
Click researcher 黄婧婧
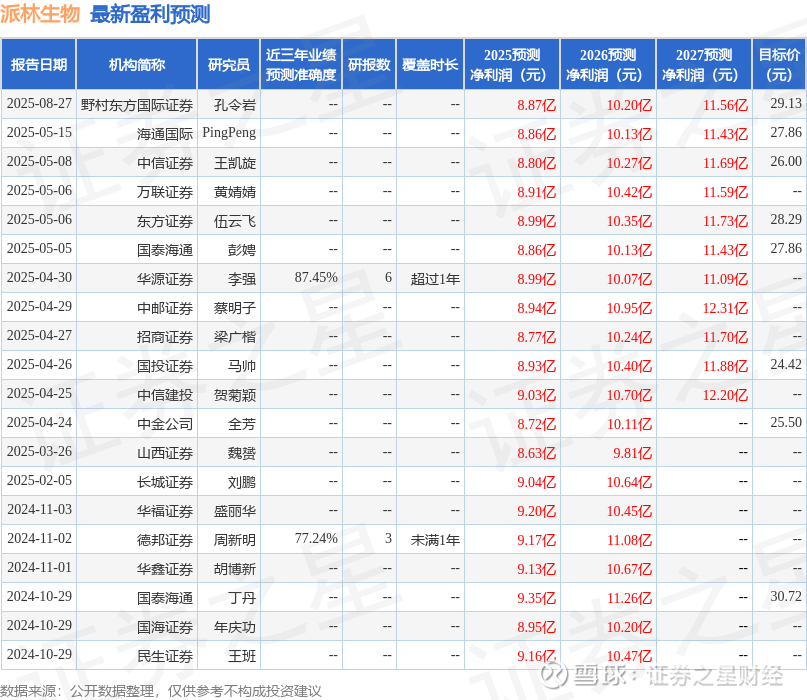(x=235, y=192)
